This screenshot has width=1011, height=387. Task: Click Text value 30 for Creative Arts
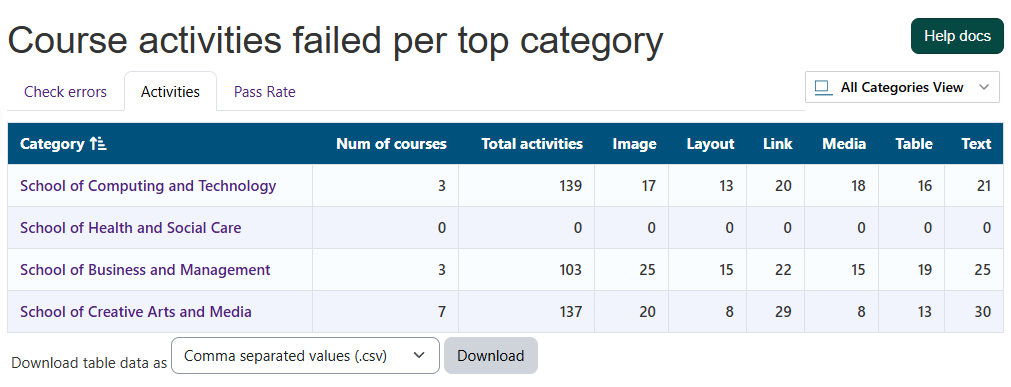[983, 312]
